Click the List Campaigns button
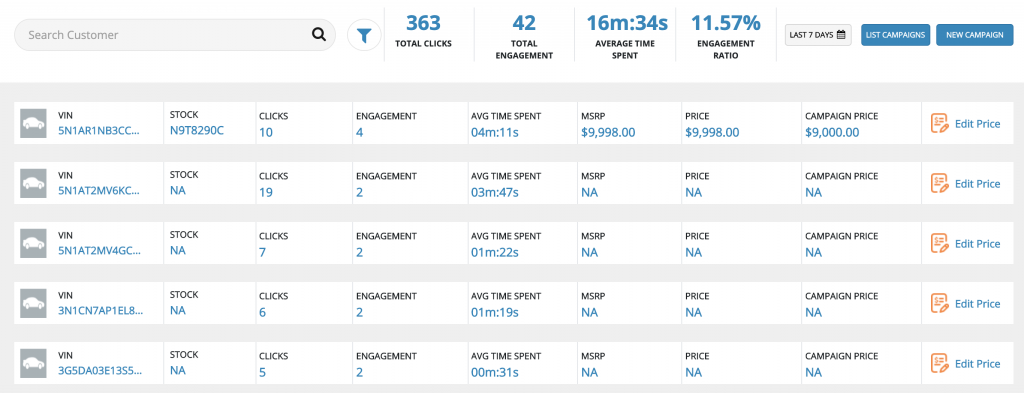Screen dimensions: 1024x393 [896, 35]
